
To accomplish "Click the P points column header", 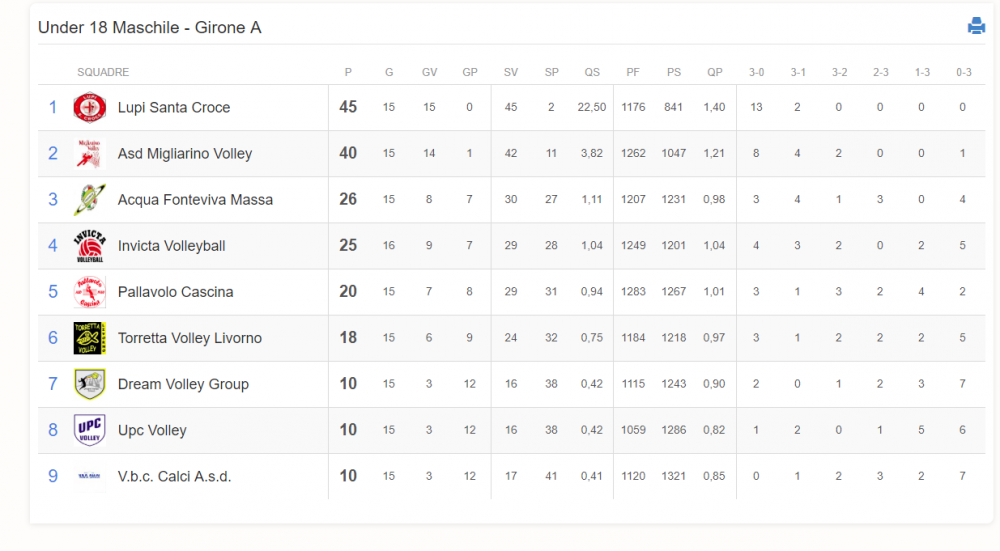I will pos(348,72).
